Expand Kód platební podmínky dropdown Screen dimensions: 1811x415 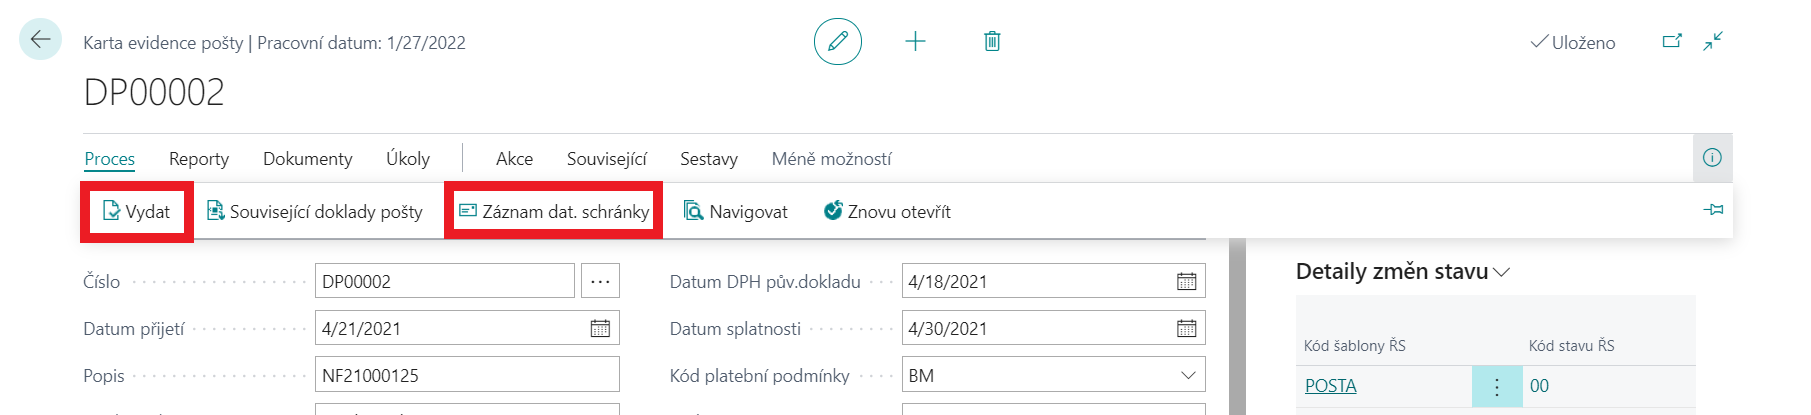[1188, 375]
